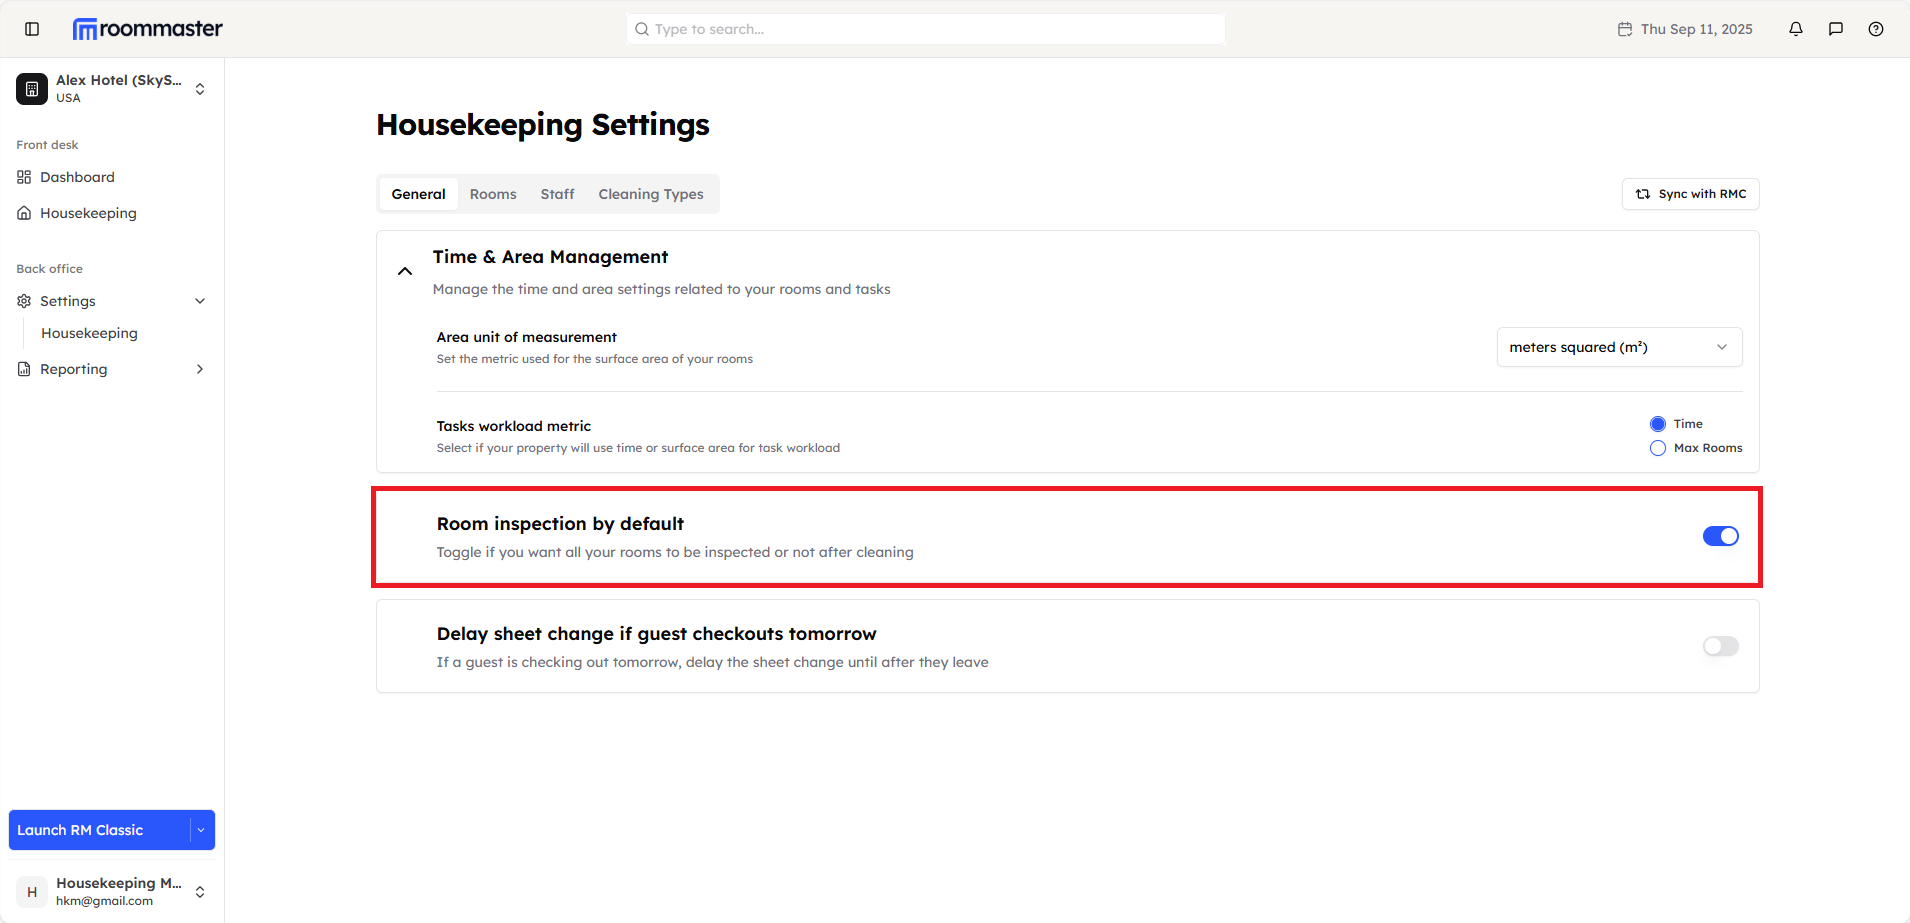Screen dimensions: 1910x923
Task: Open the area unit meters squared dropdown
Action: (1619, 347)
